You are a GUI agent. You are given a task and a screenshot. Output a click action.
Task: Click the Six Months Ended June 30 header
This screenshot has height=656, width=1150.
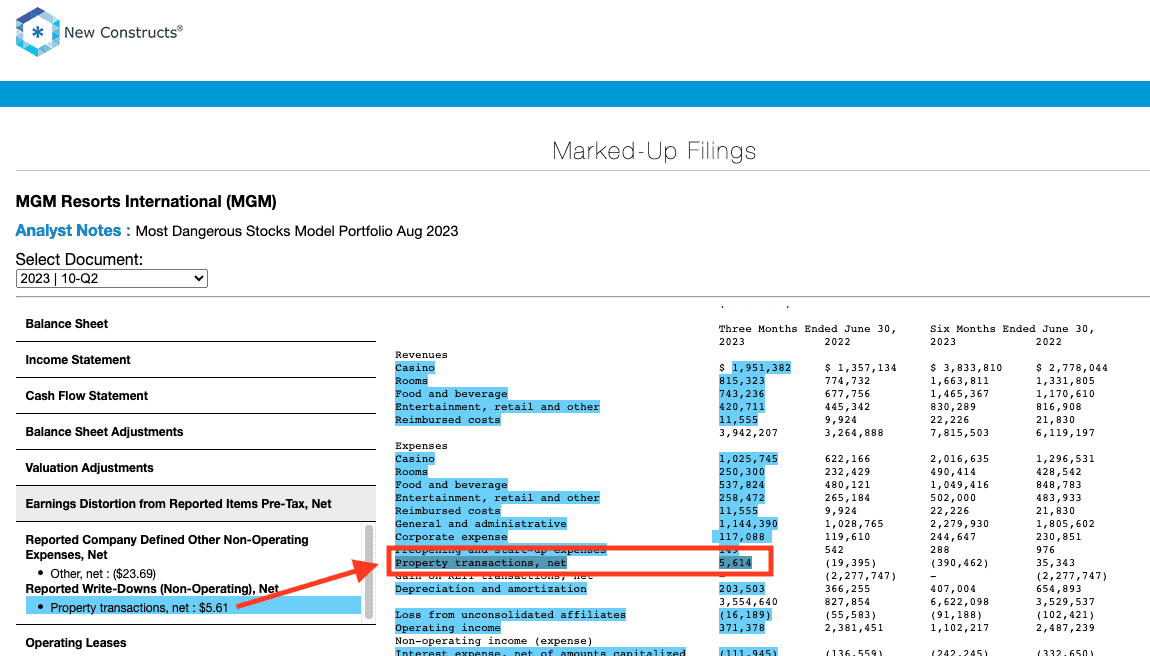(x=1012, y=329)
